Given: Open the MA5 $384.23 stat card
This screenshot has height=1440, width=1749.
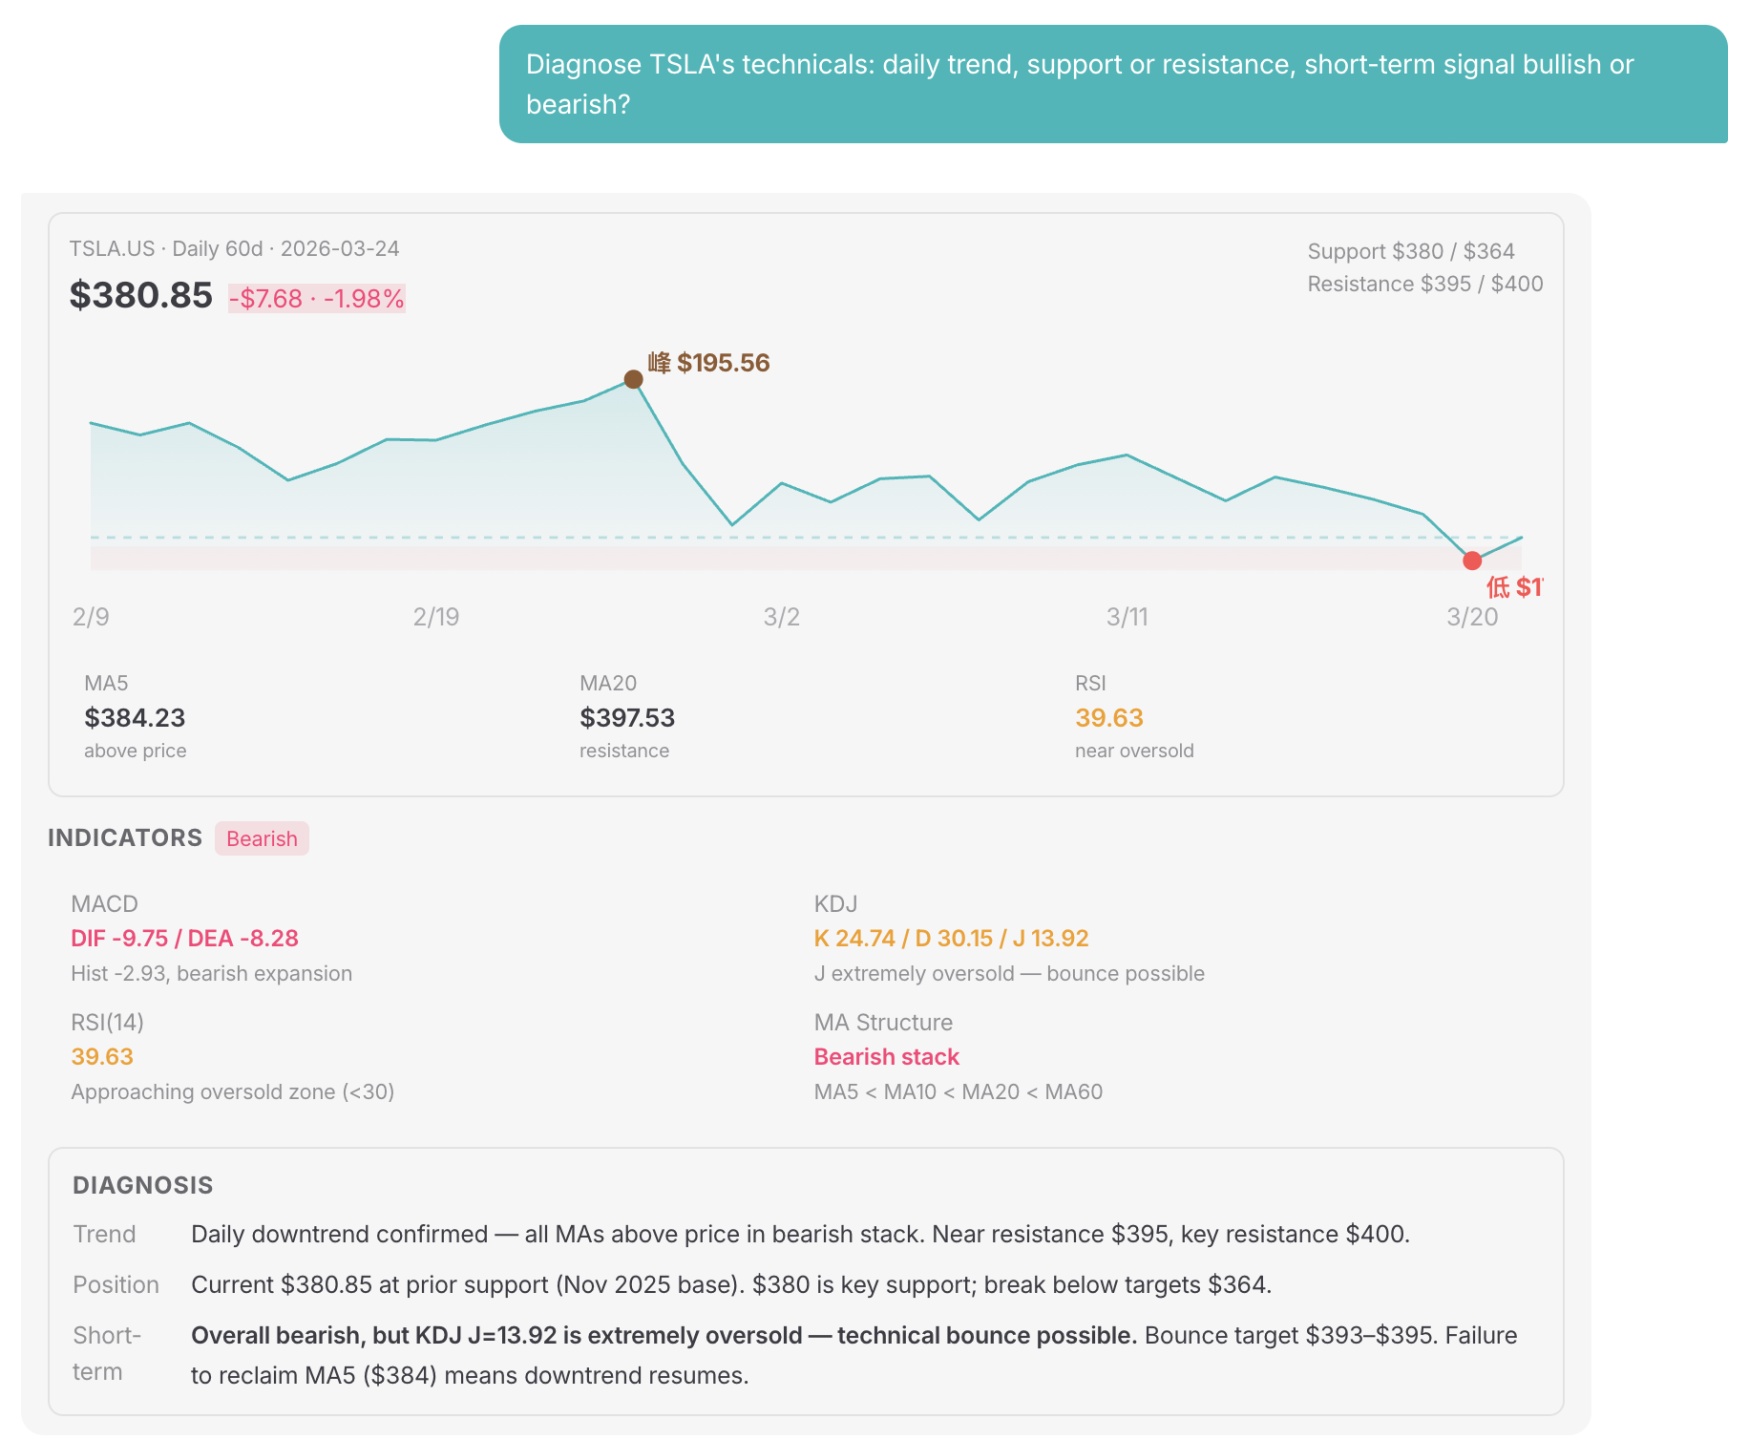Looking at the screenshot, I should click(x=135, y=717).
